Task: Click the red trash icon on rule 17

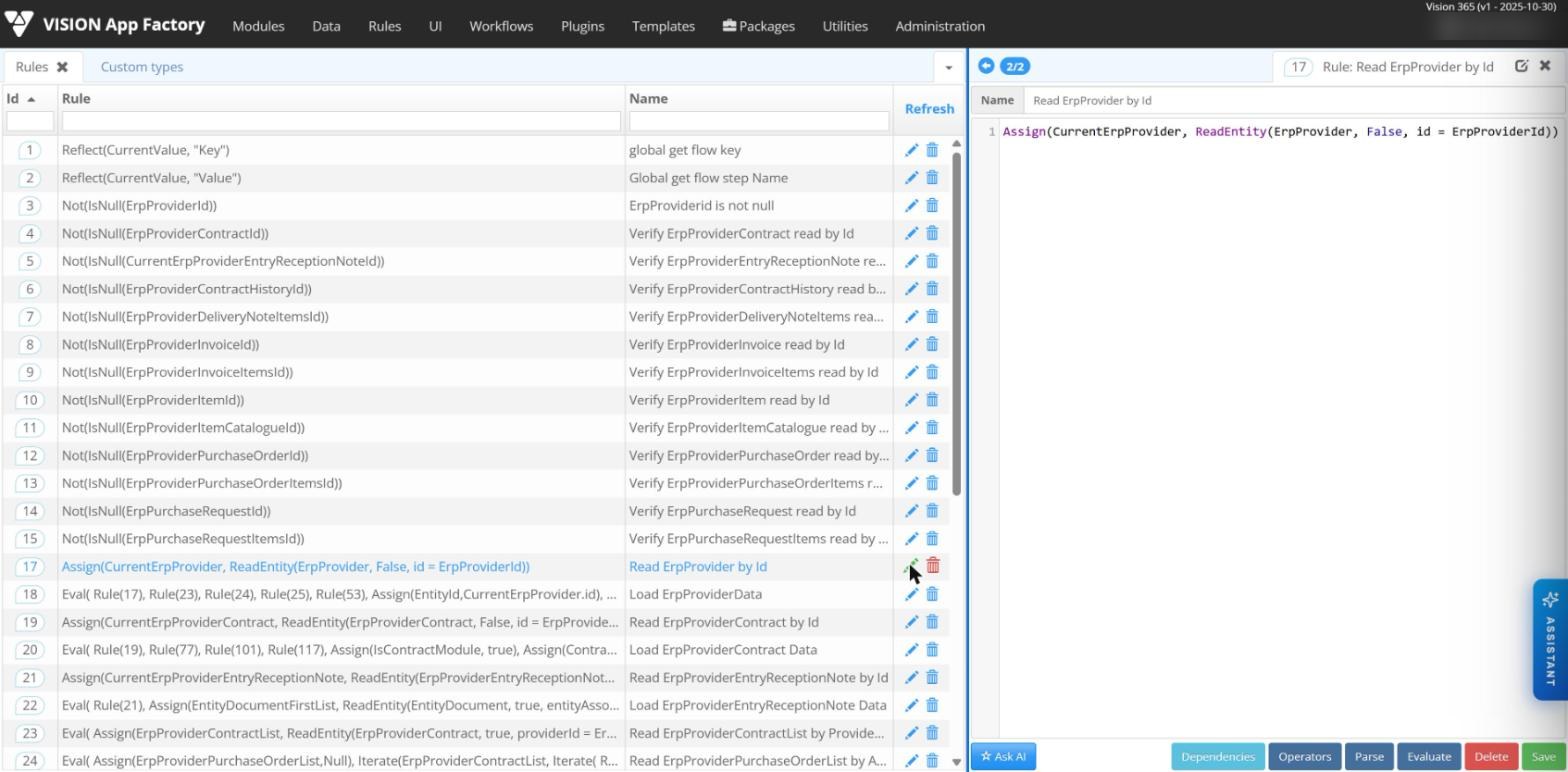Action: click(x=933, y=566)
